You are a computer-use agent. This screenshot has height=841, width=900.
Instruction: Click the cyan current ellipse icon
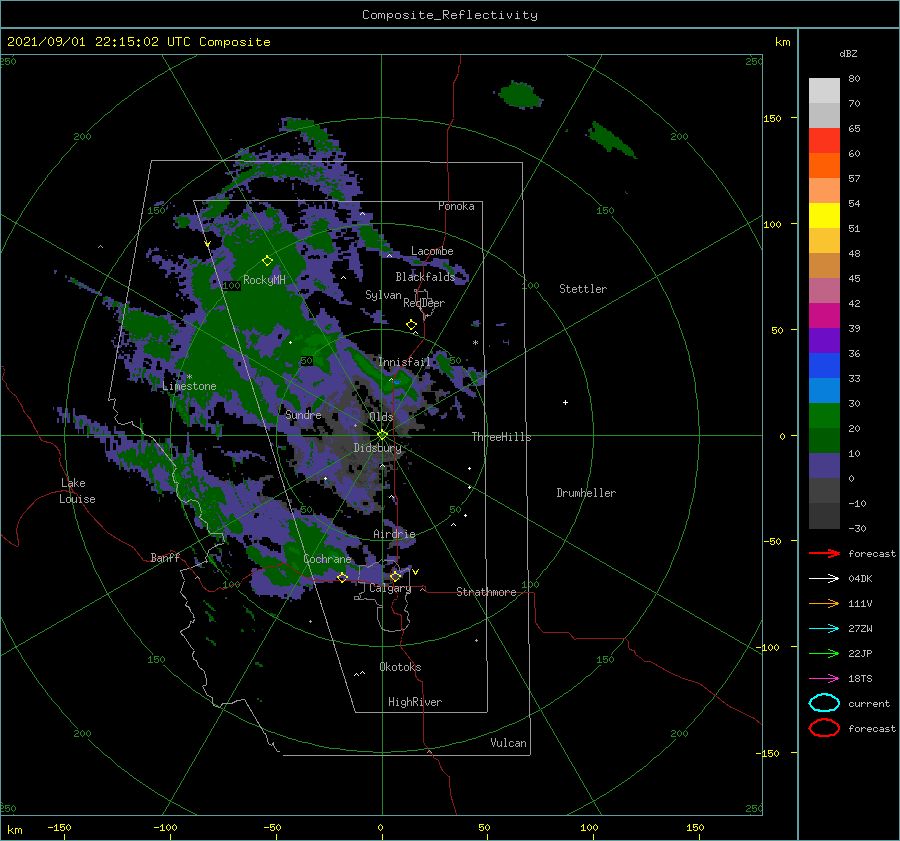point(824,703)
